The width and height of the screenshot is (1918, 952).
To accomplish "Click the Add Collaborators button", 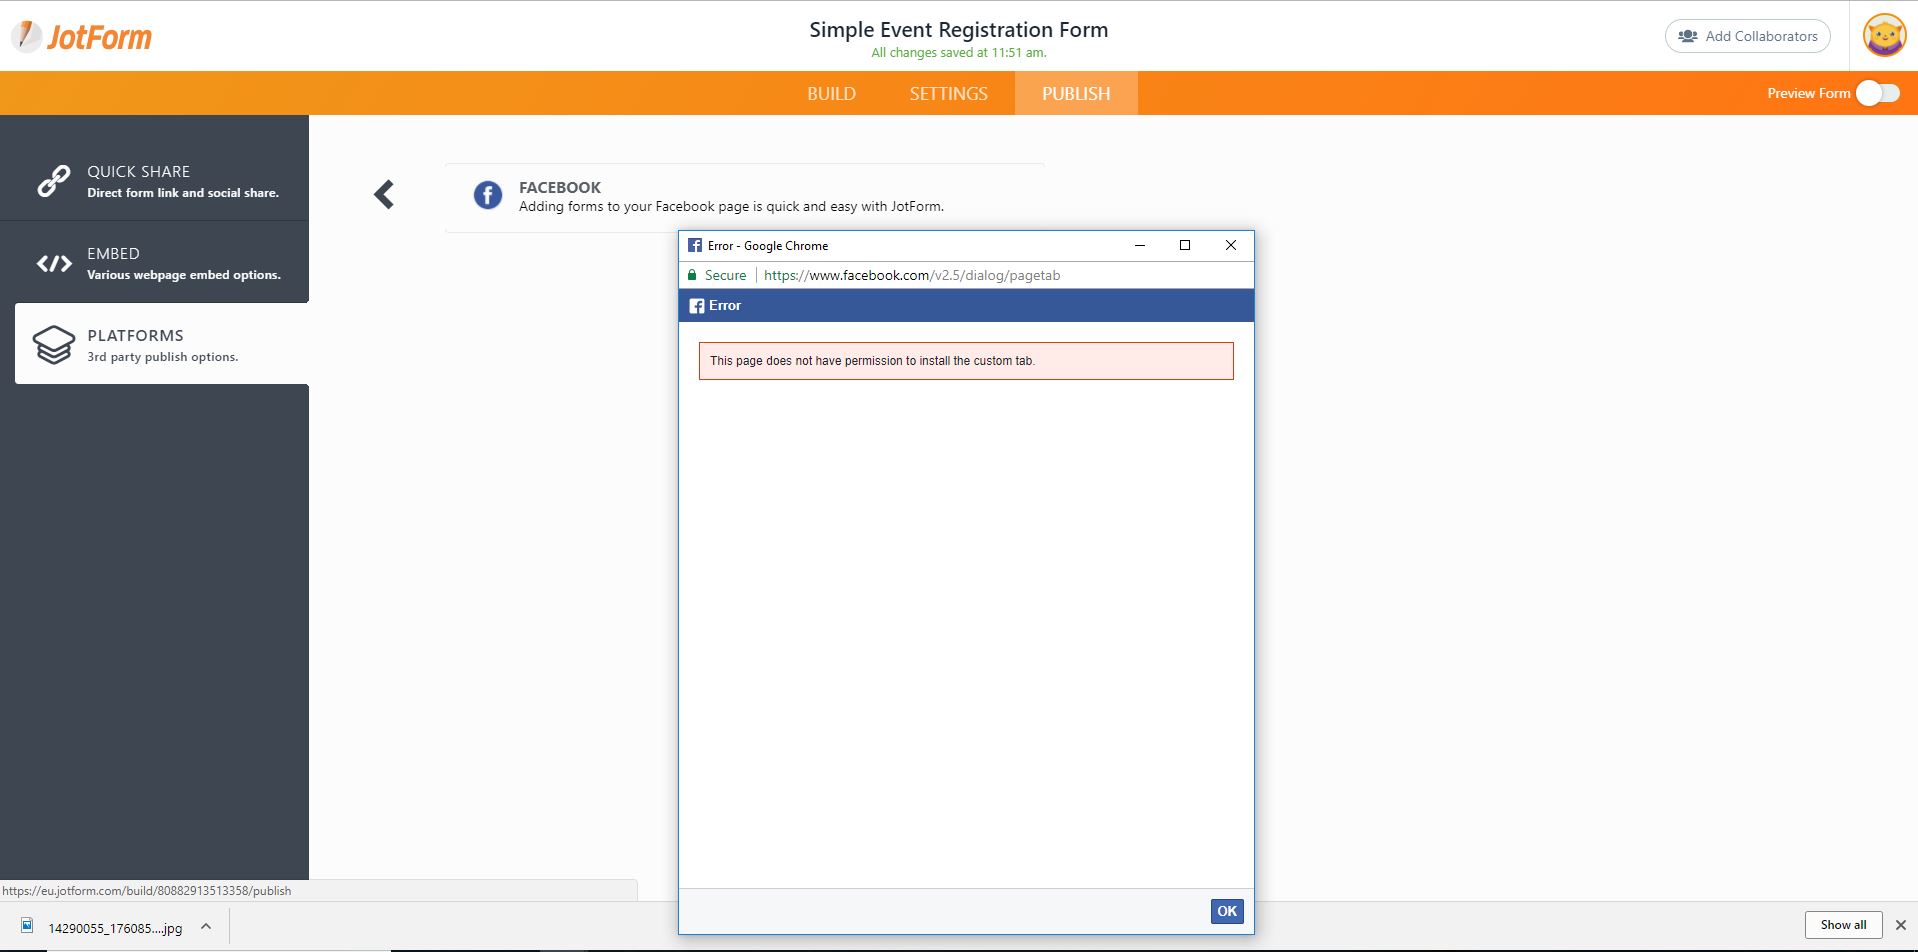I will pyautogui.click(x=1747, y=36).
